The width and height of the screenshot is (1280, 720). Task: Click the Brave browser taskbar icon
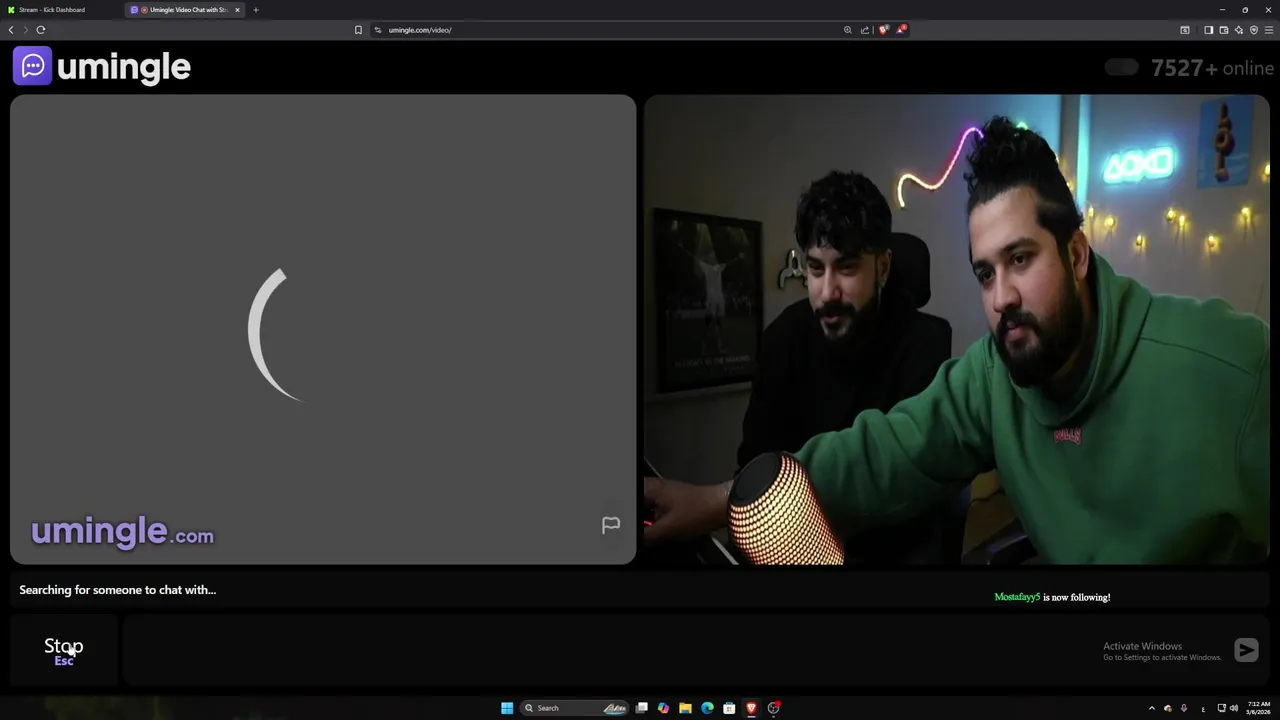point(751,708)
